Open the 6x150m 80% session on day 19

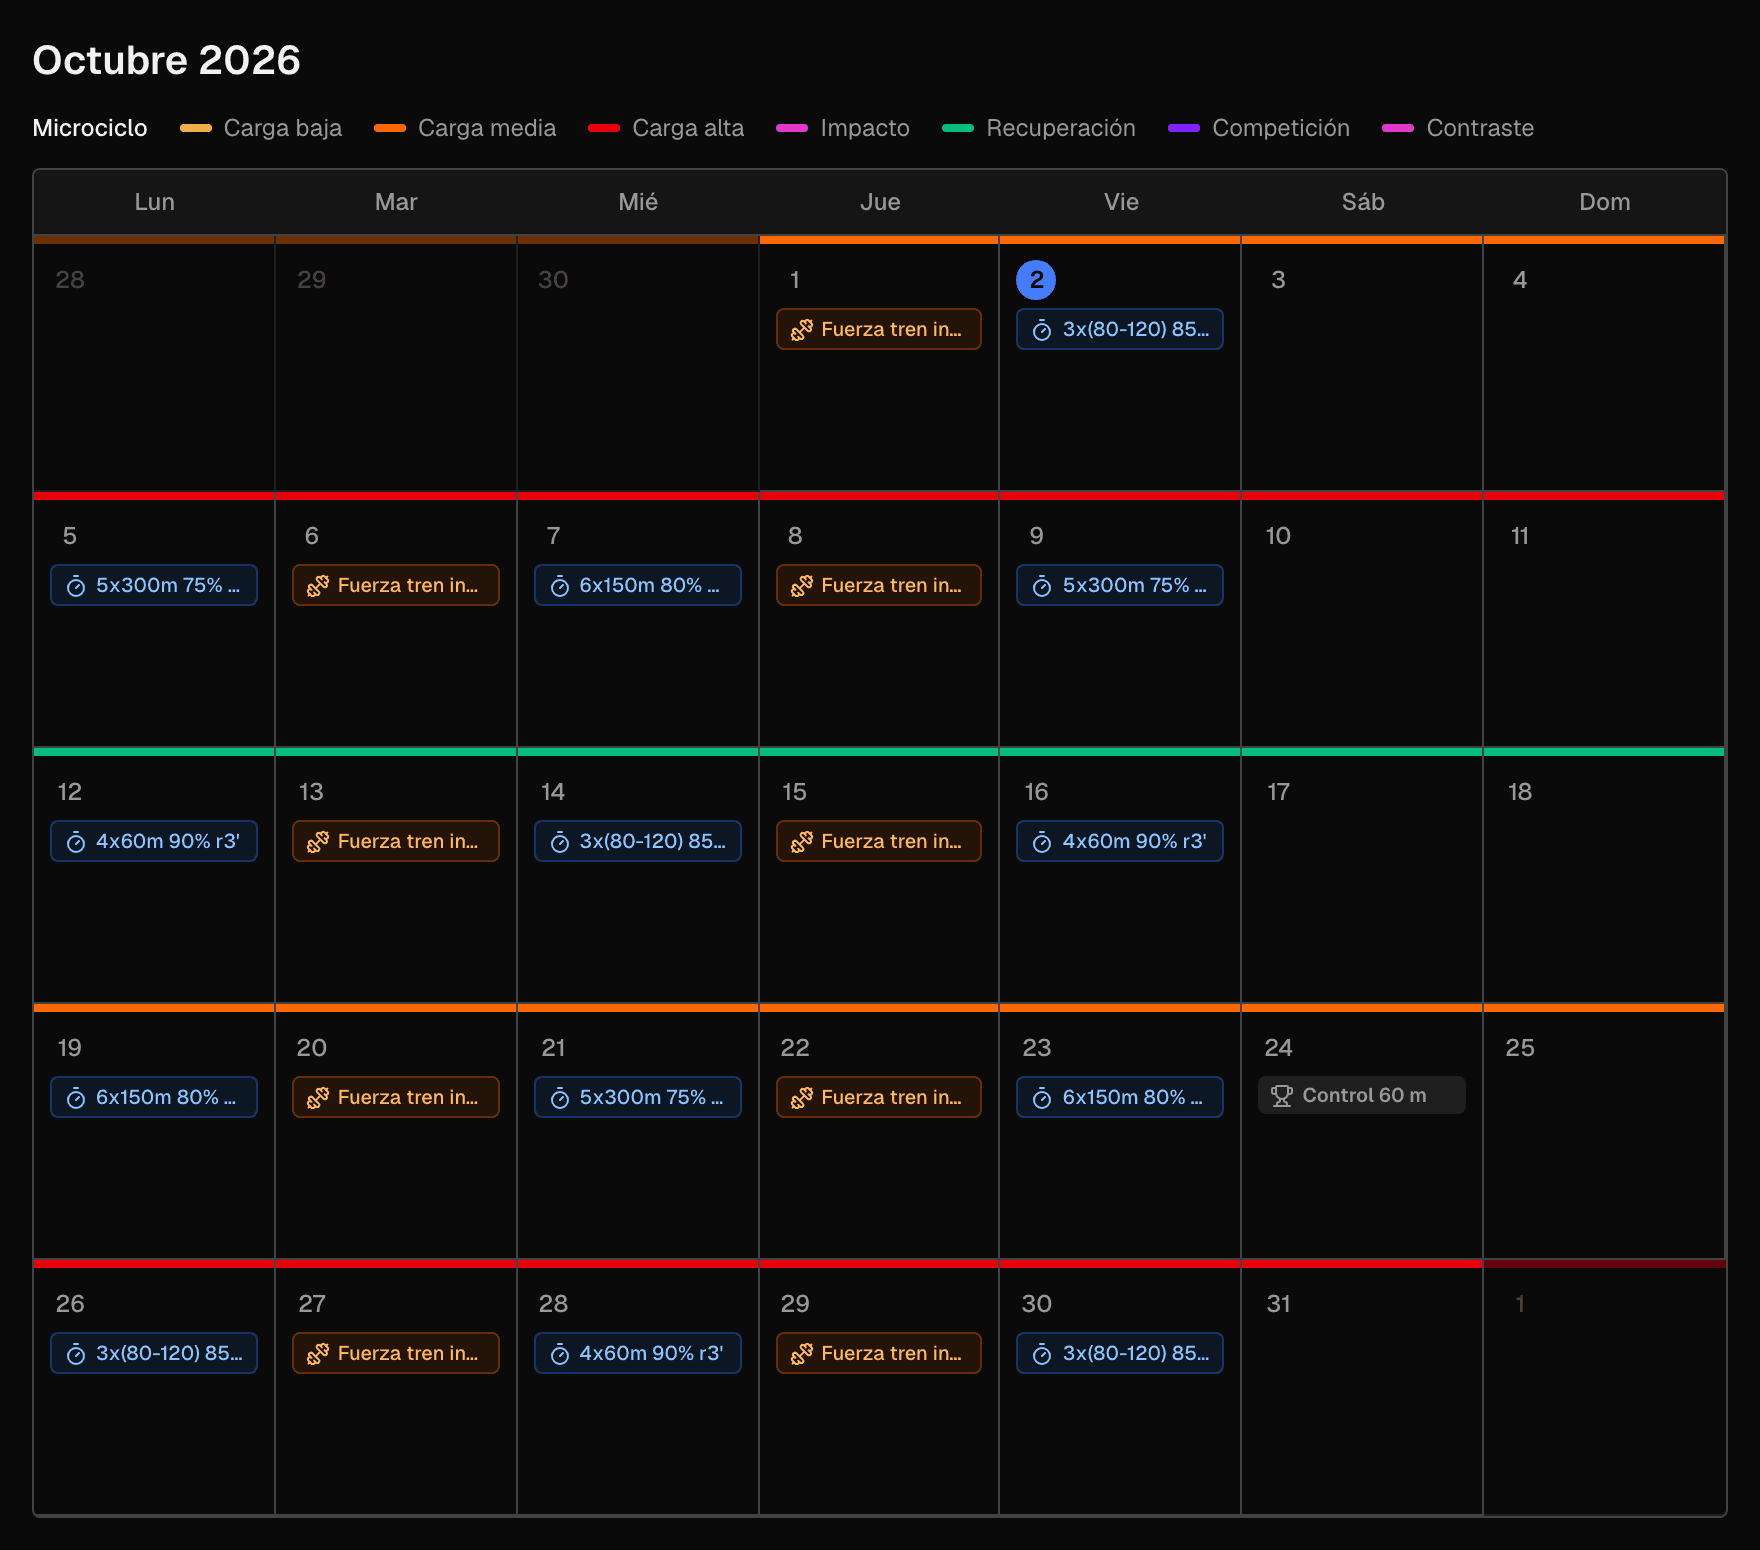pos(154,1097)
